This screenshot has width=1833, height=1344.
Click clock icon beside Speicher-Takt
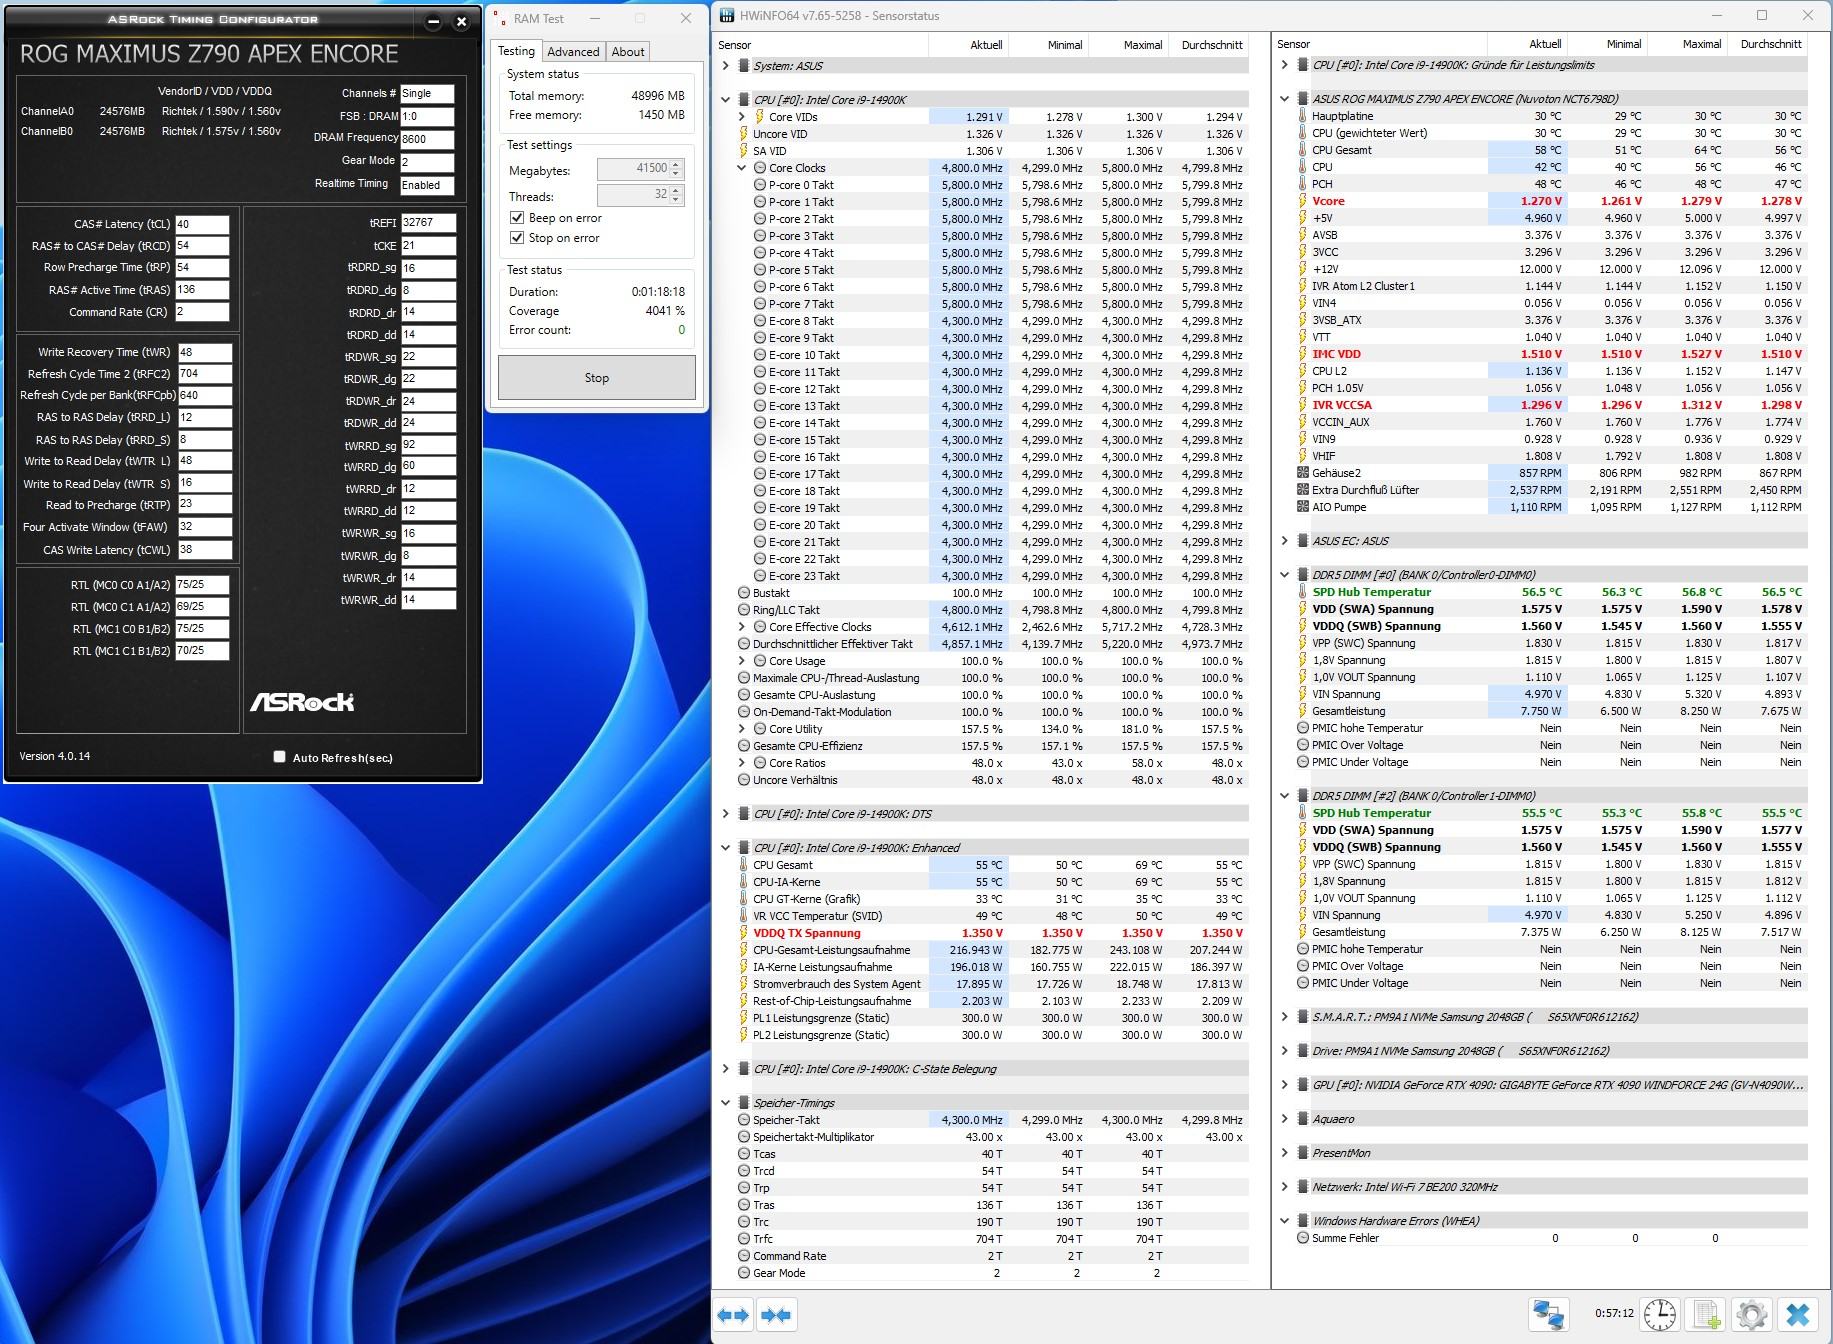point(744,1120)
